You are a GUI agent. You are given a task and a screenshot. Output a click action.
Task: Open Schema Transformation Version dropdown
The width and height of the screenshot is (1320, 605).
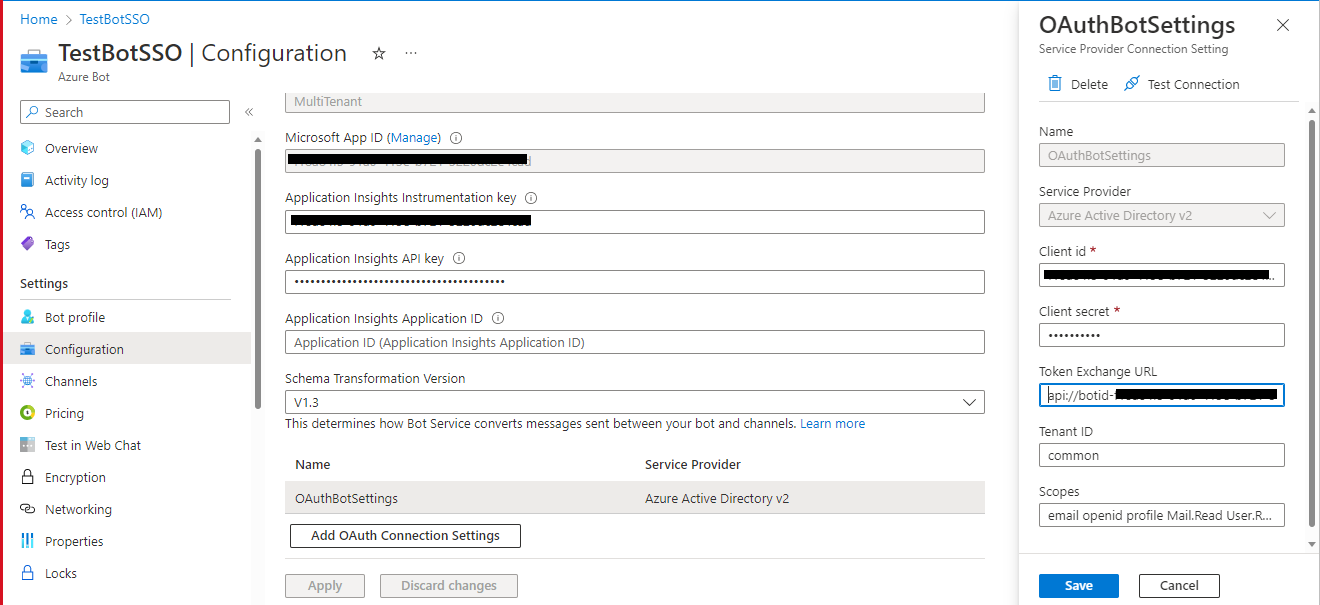click(635, 402)
